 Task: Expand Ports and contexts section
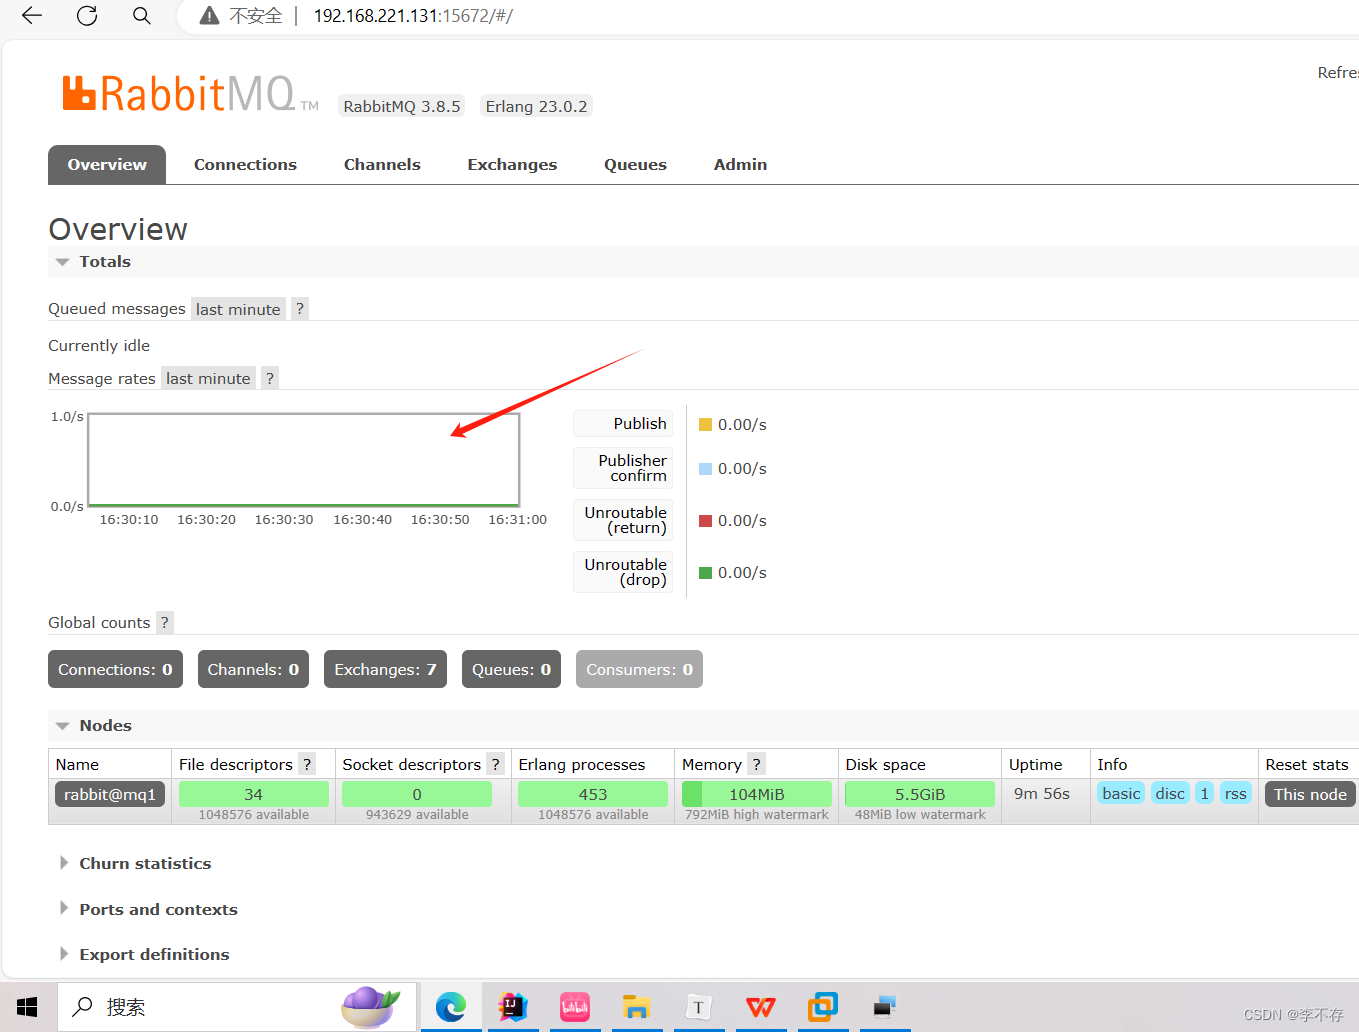pyautogui.click(x=158, y=909)
